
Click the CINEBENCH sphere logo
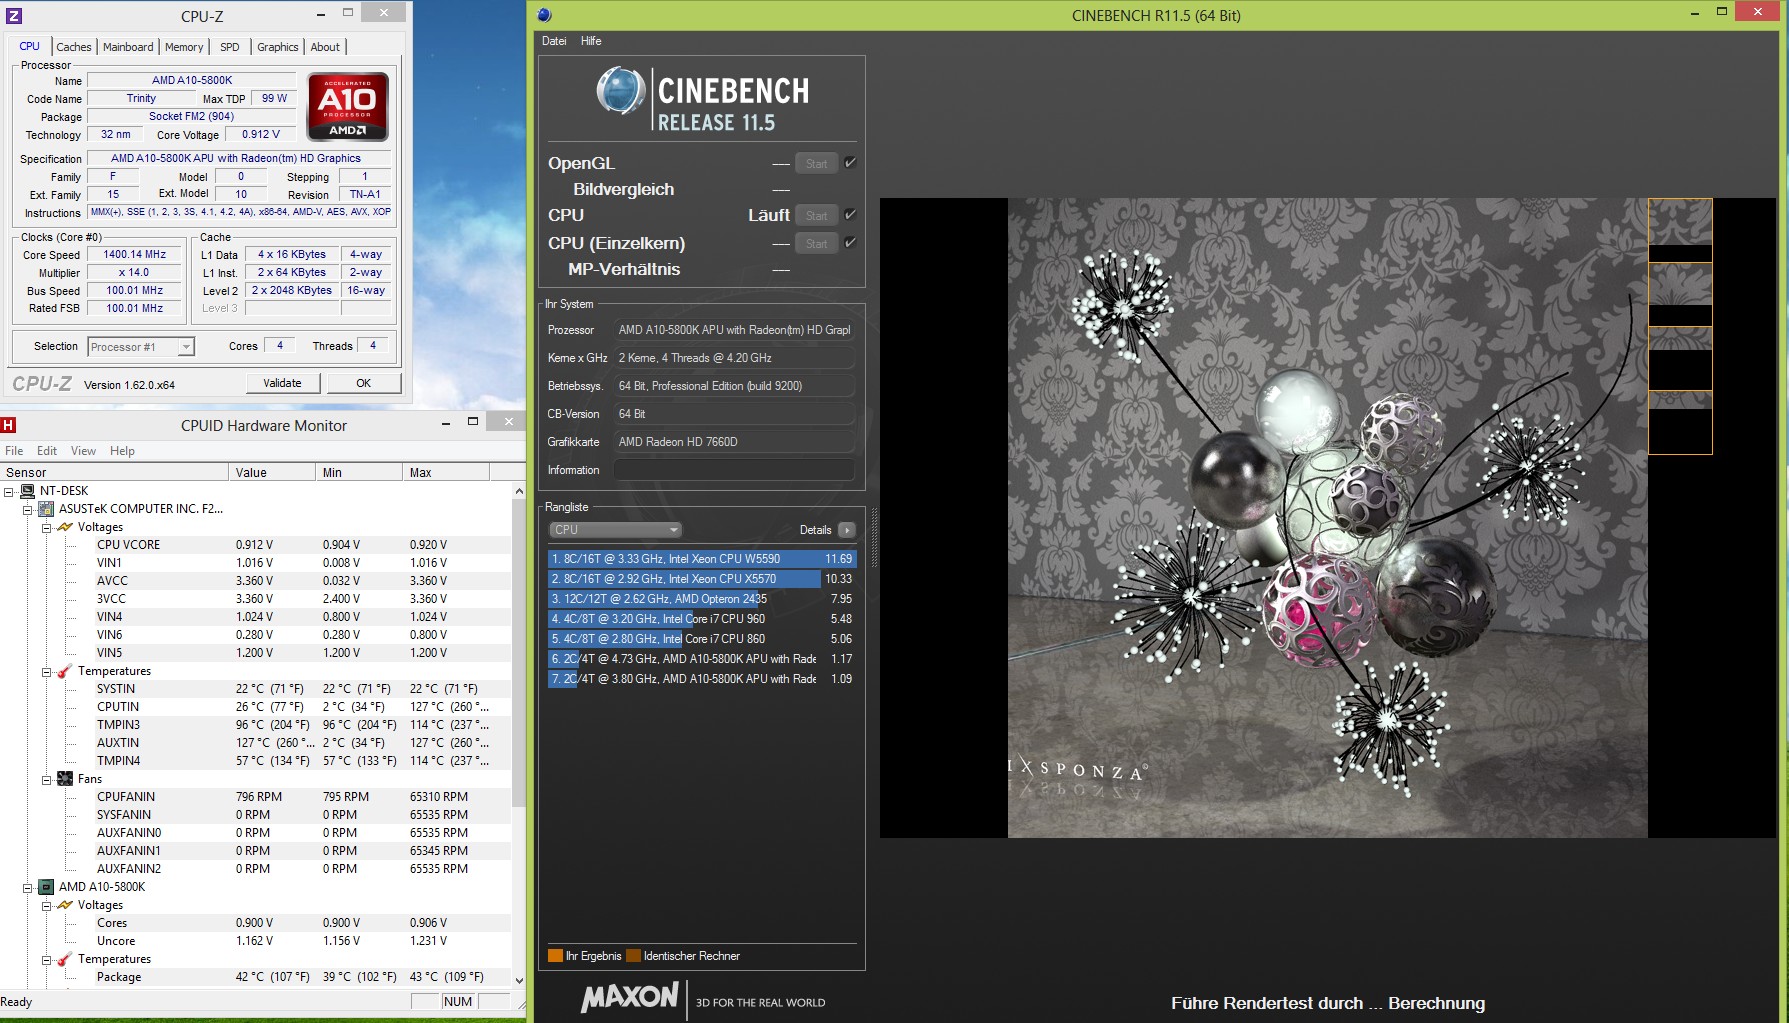point(621,92)
